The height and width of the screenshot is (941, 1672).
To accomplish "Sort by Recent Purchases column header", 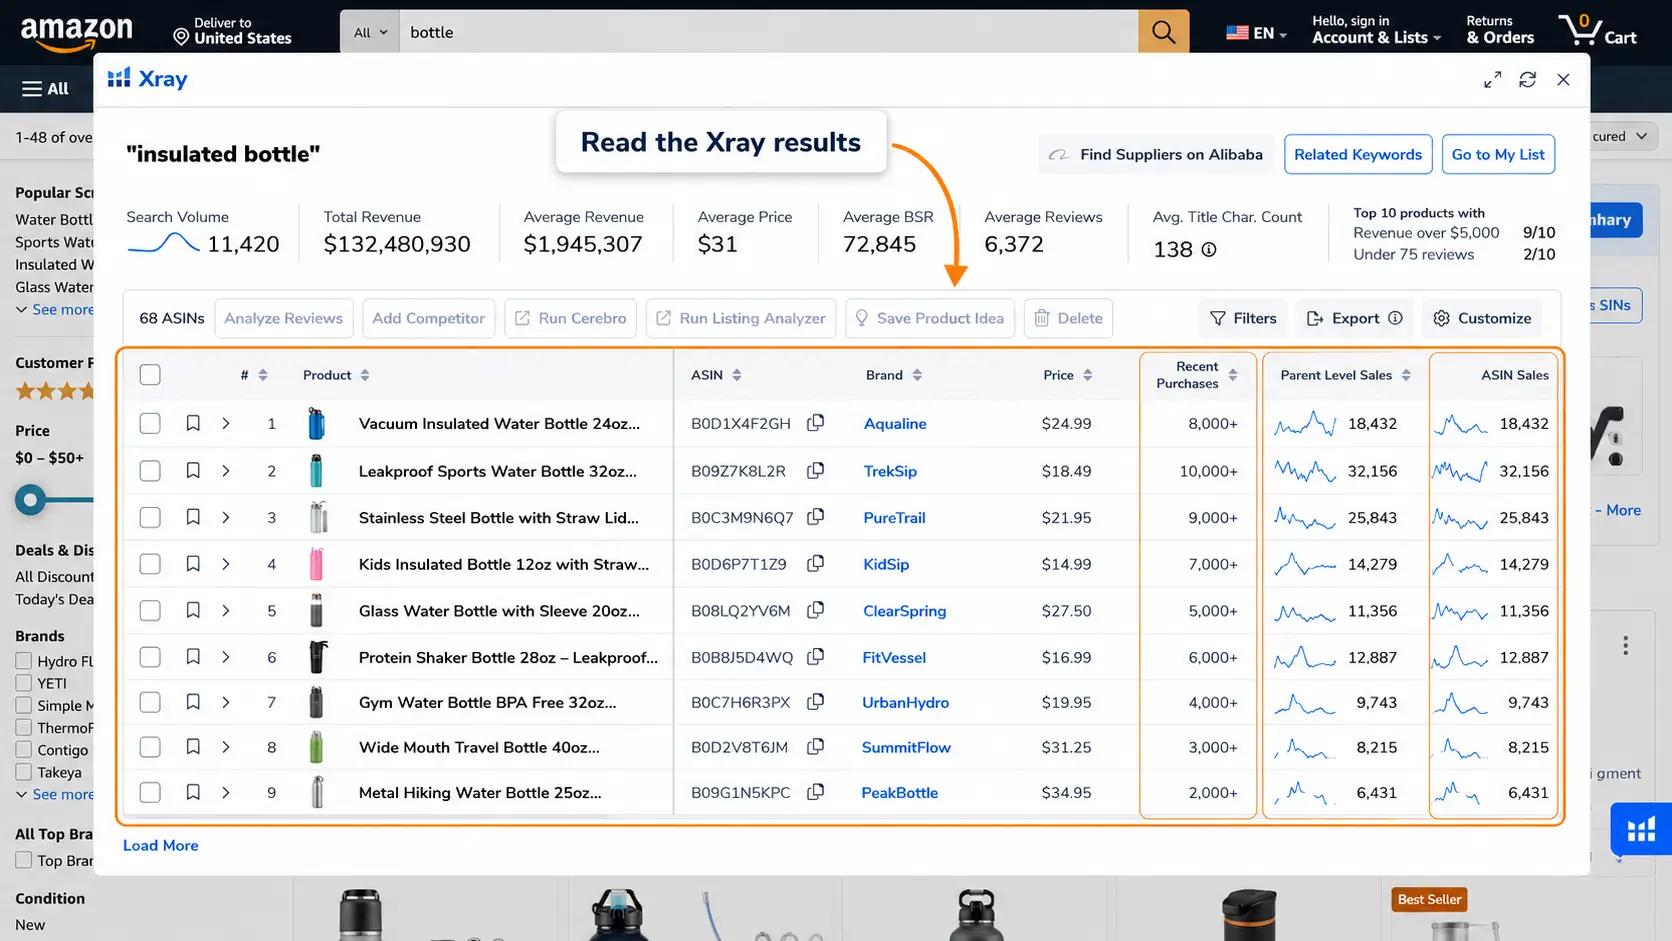I will click(x=1197, y=375).
